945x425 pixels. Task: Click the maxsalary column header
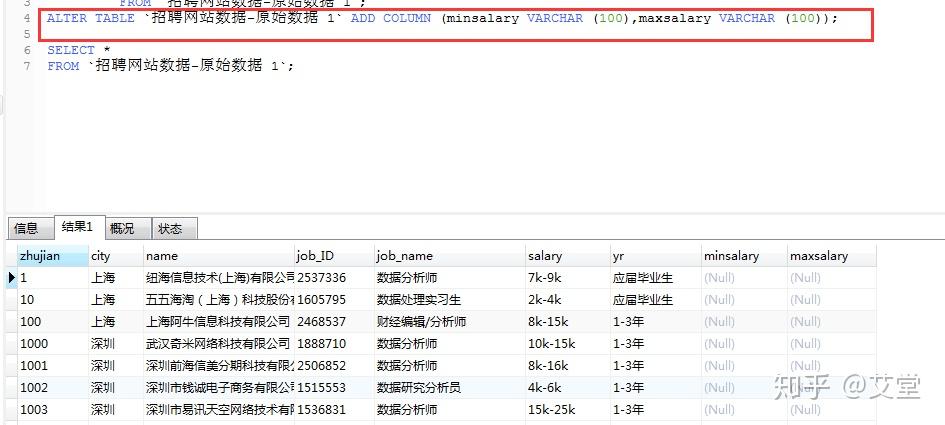[x=832, y=256]
